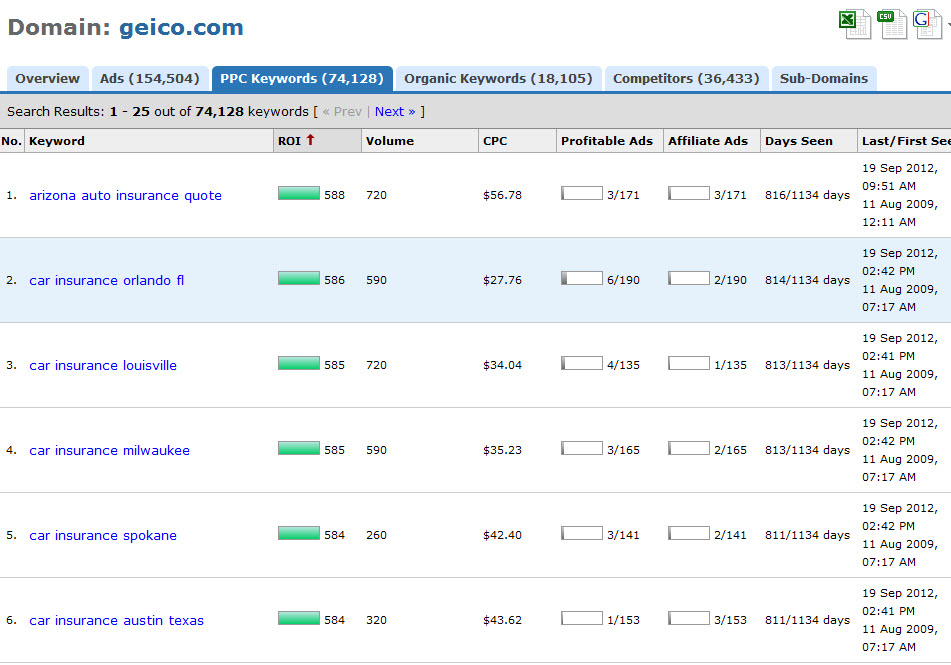Open keyword car insurance louisville
Viewport: 951px width, 665px height.
(103, 365)
